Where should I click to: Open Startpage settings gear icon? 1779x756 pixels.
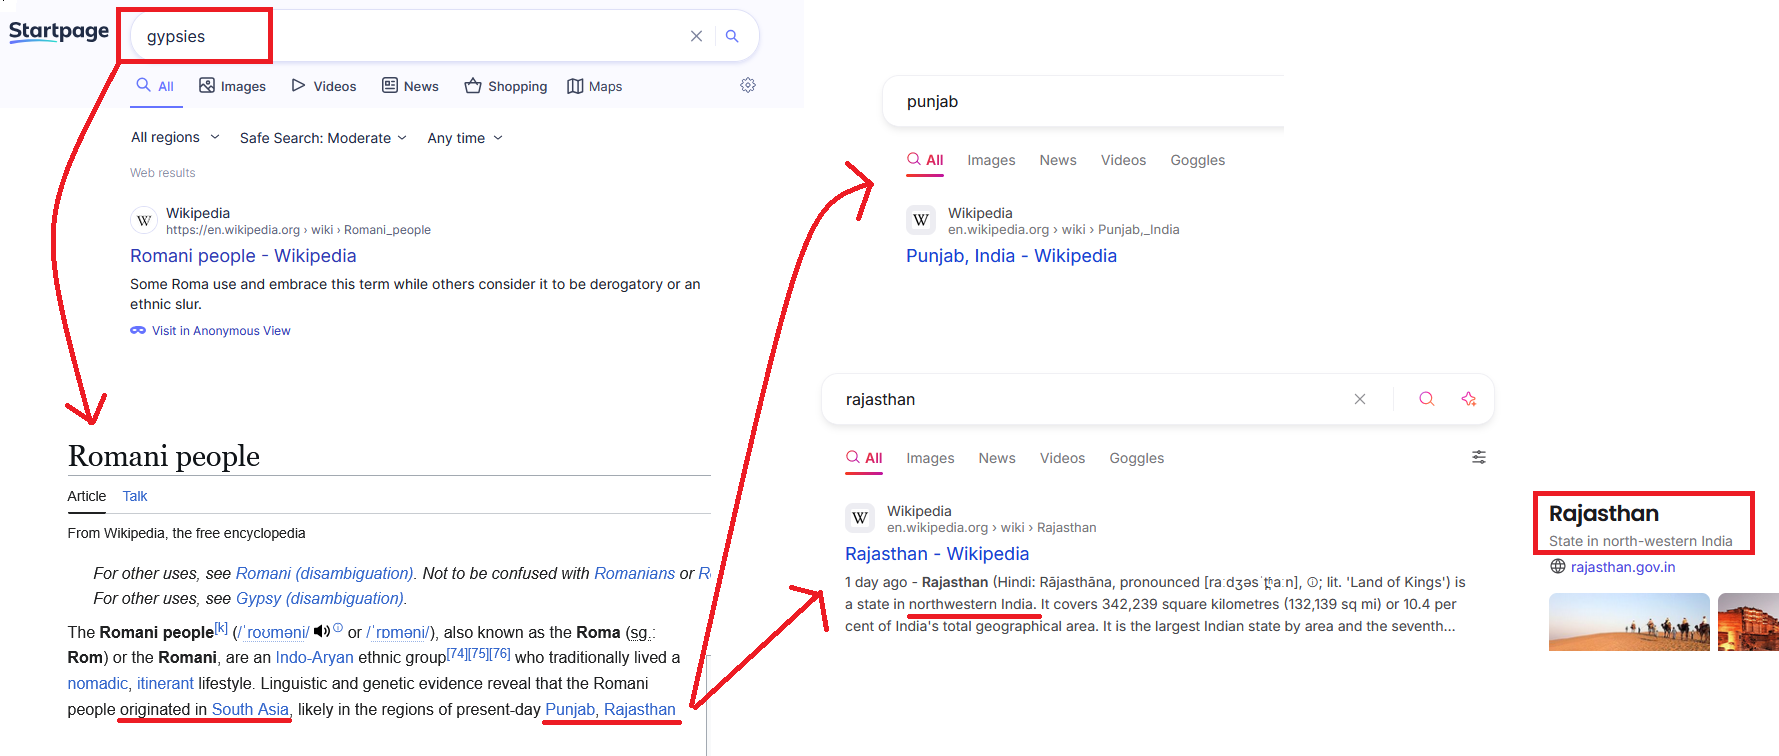(747, 85)
